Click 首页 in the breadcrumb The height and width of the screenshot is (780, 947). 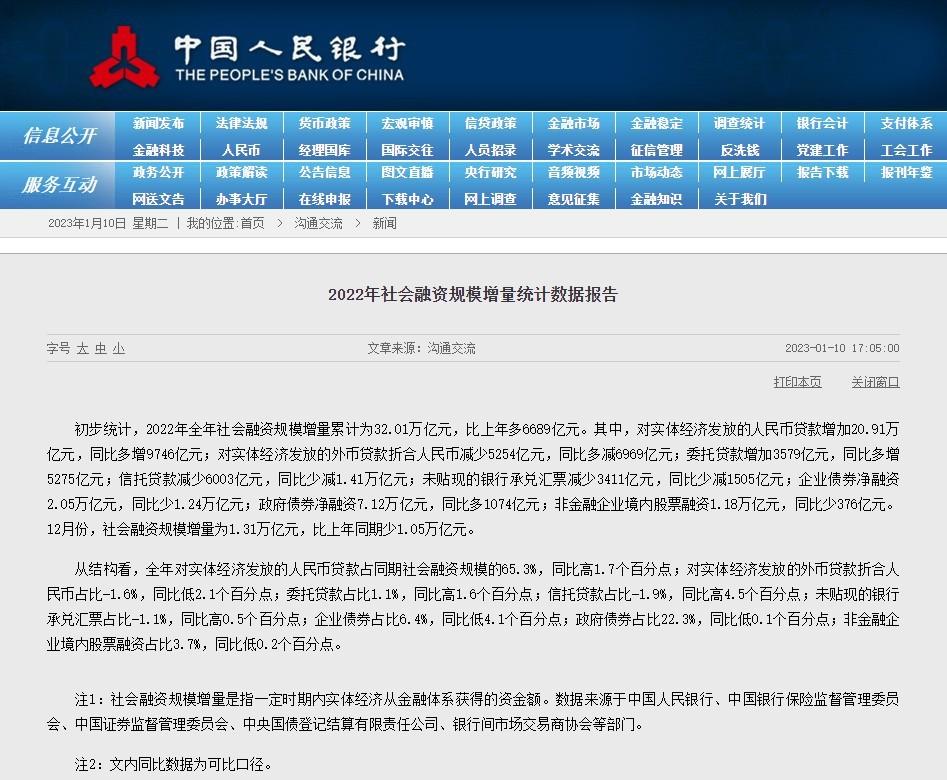point(252,224)
